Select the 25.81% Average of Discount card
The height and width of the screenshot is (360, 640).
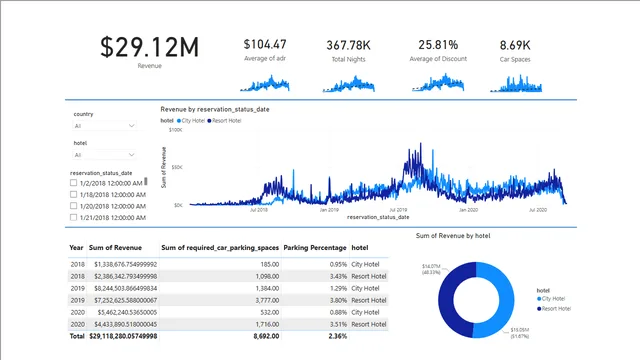tap(438, 50)
